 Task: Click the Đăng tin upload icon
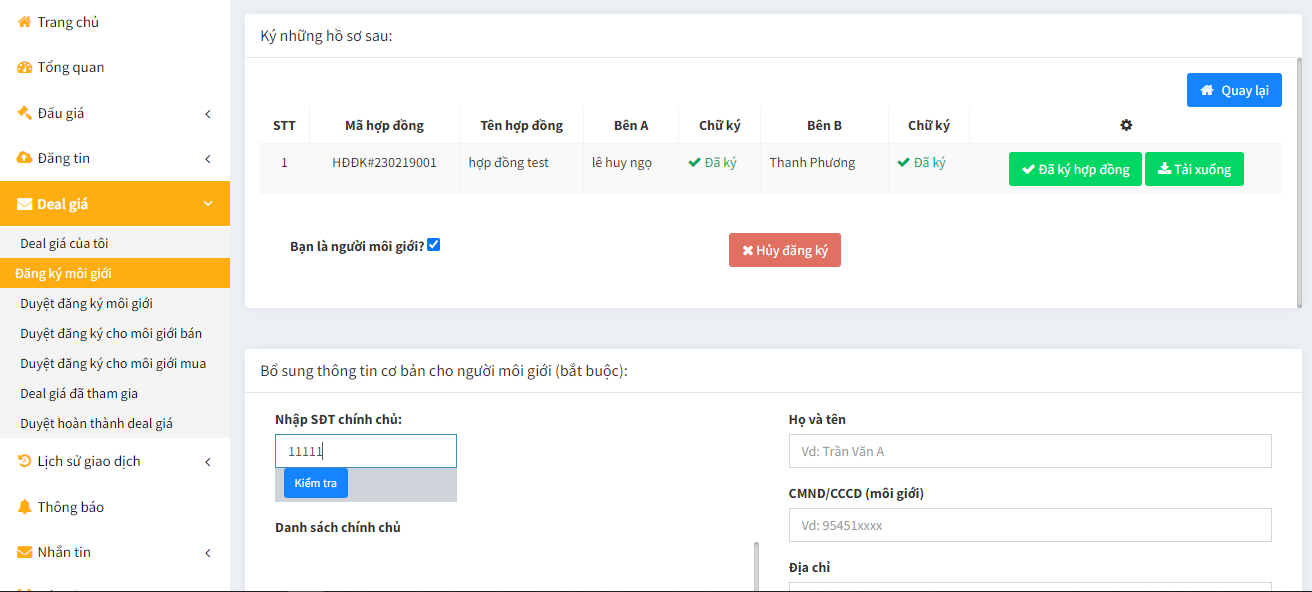25,158
